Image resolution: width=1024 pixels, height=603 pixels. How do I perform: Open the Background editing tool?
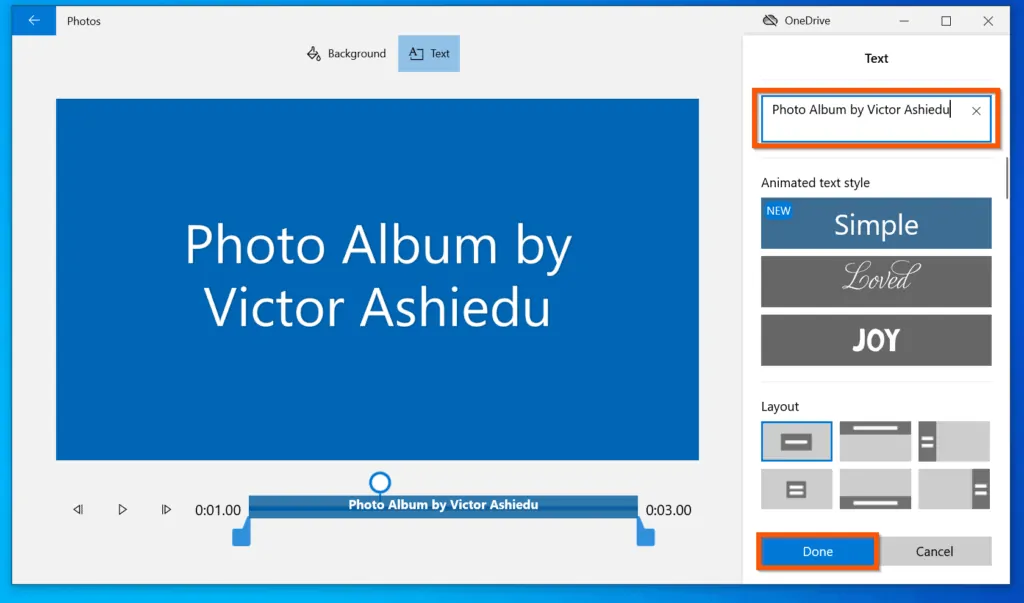346,54
